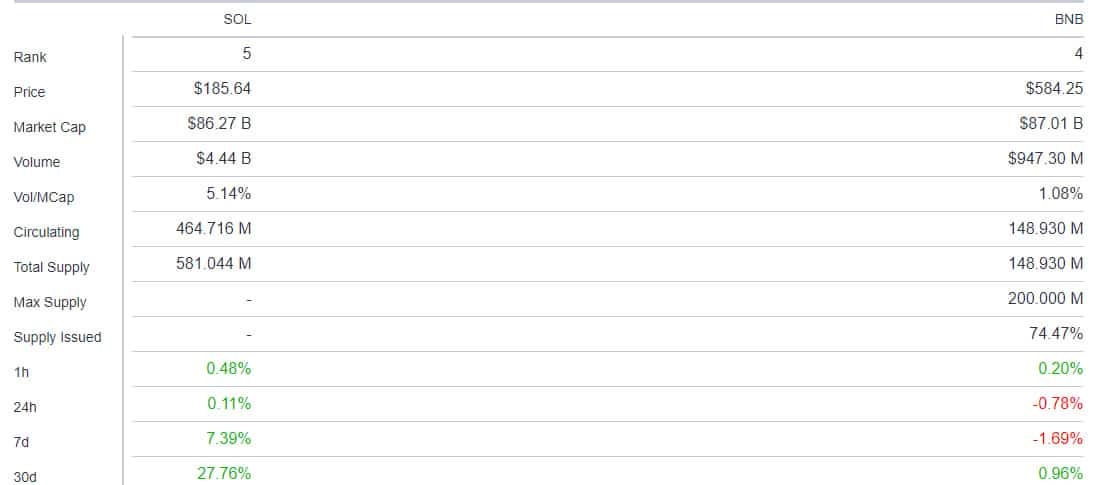Select BNB max supply 200.000 M
Image resolution: width=1094 pixels, height=485 pixels.
pos(1045,299)
